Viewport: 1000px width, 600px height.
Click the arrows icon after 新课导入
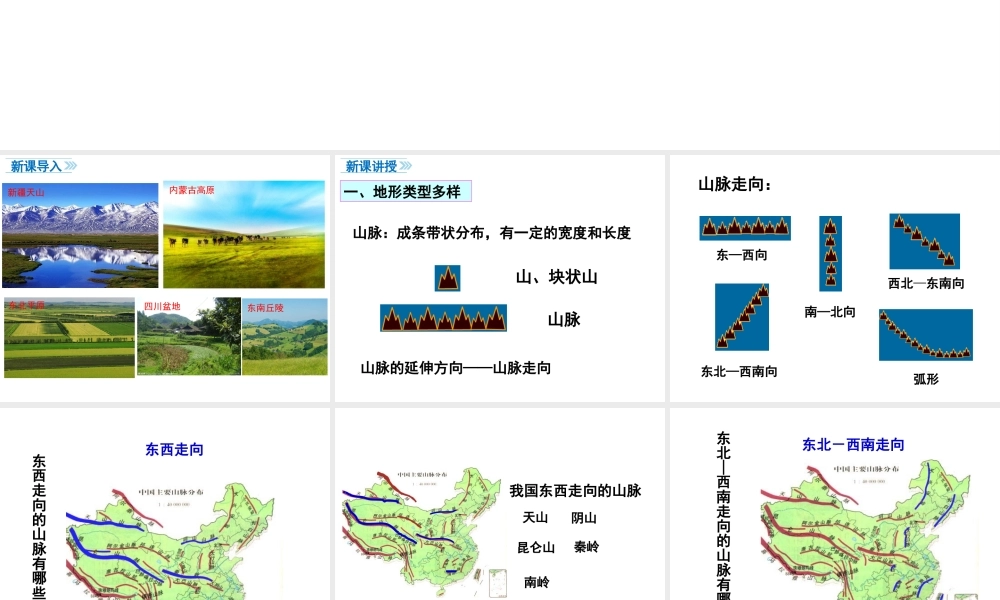pos(70,166)
